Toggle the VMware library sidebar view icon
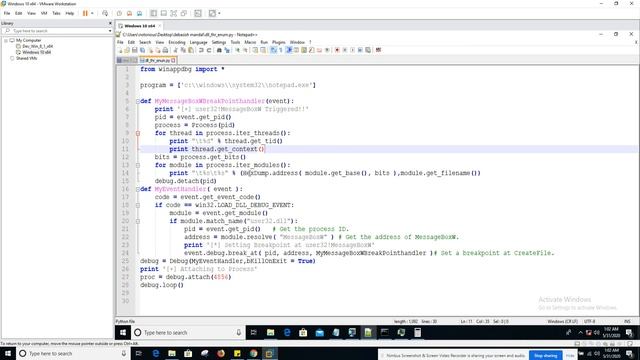 (x=153, y=13)
